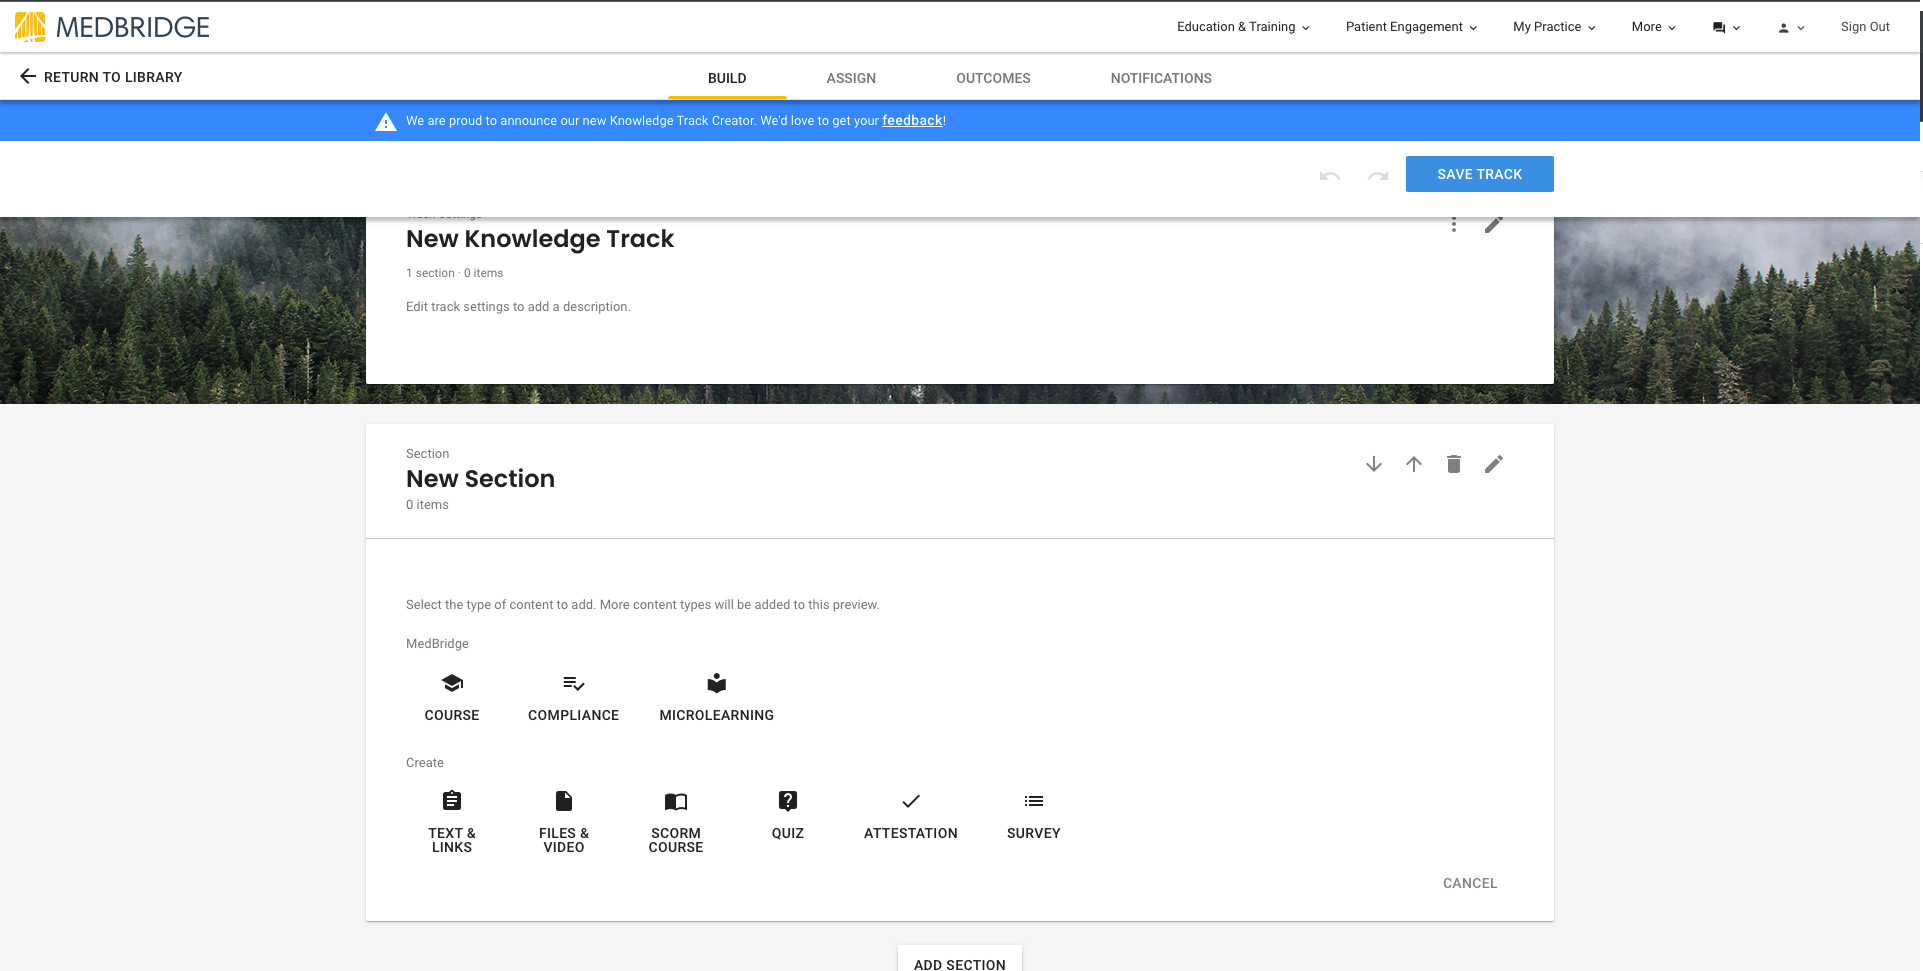
Task: Create a Text & Links item
Action: 452,822
